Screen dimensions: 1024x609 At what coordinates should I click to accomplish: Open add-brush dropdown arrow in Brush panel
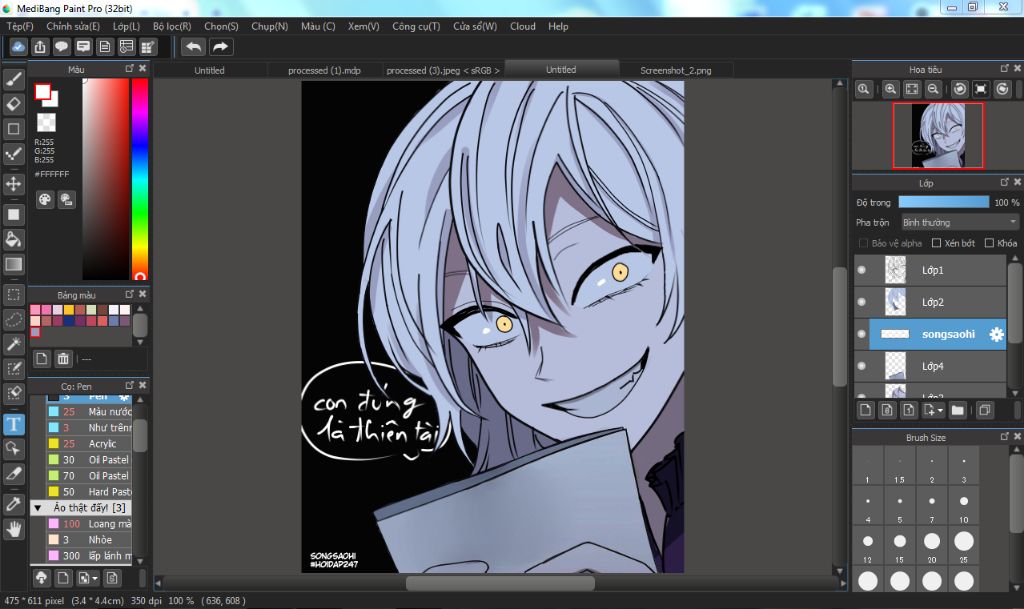coord(95,578)
